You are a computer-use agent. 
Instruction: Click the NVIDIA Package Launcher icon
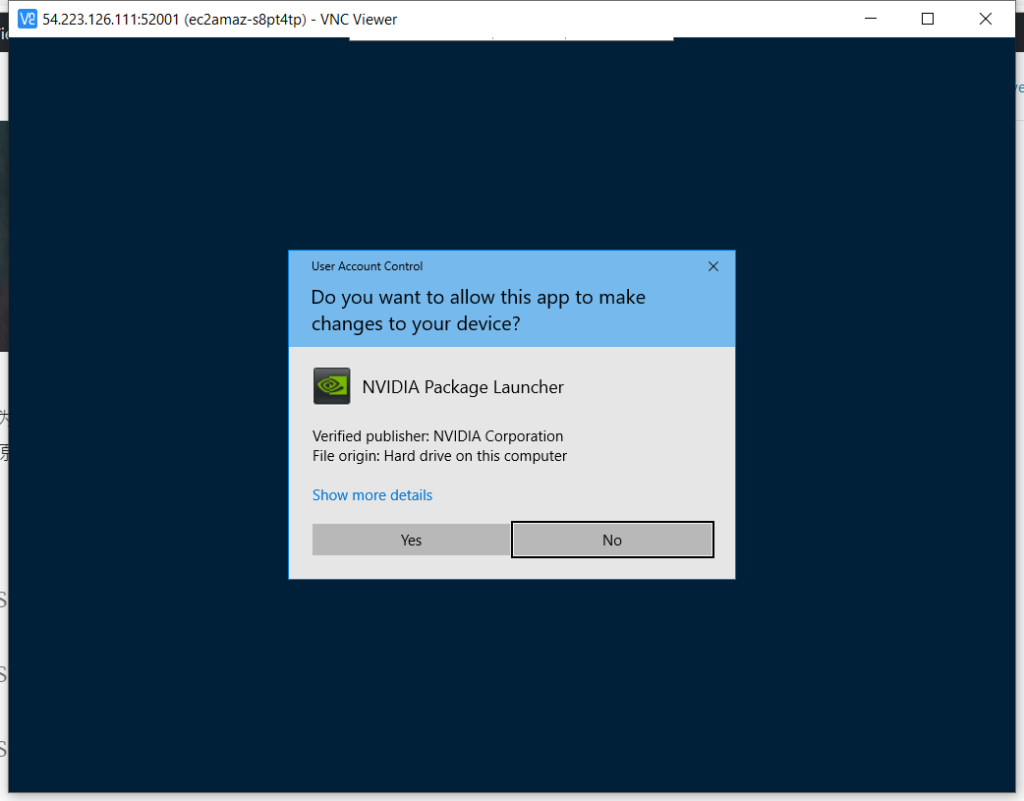click(x=331, y=386)
